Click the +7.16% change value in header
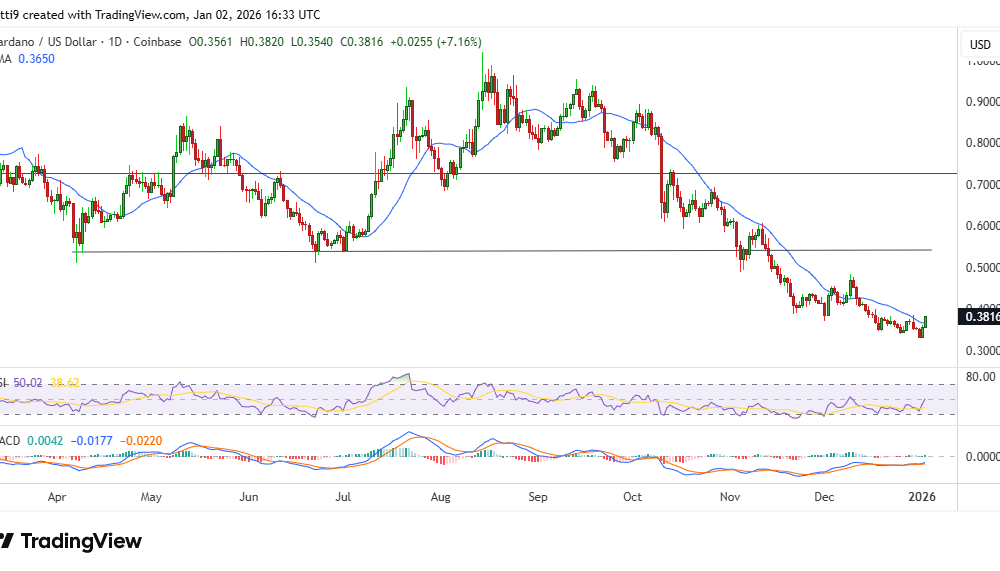This screenshot has height=571, width=1000. click(459, 42)
